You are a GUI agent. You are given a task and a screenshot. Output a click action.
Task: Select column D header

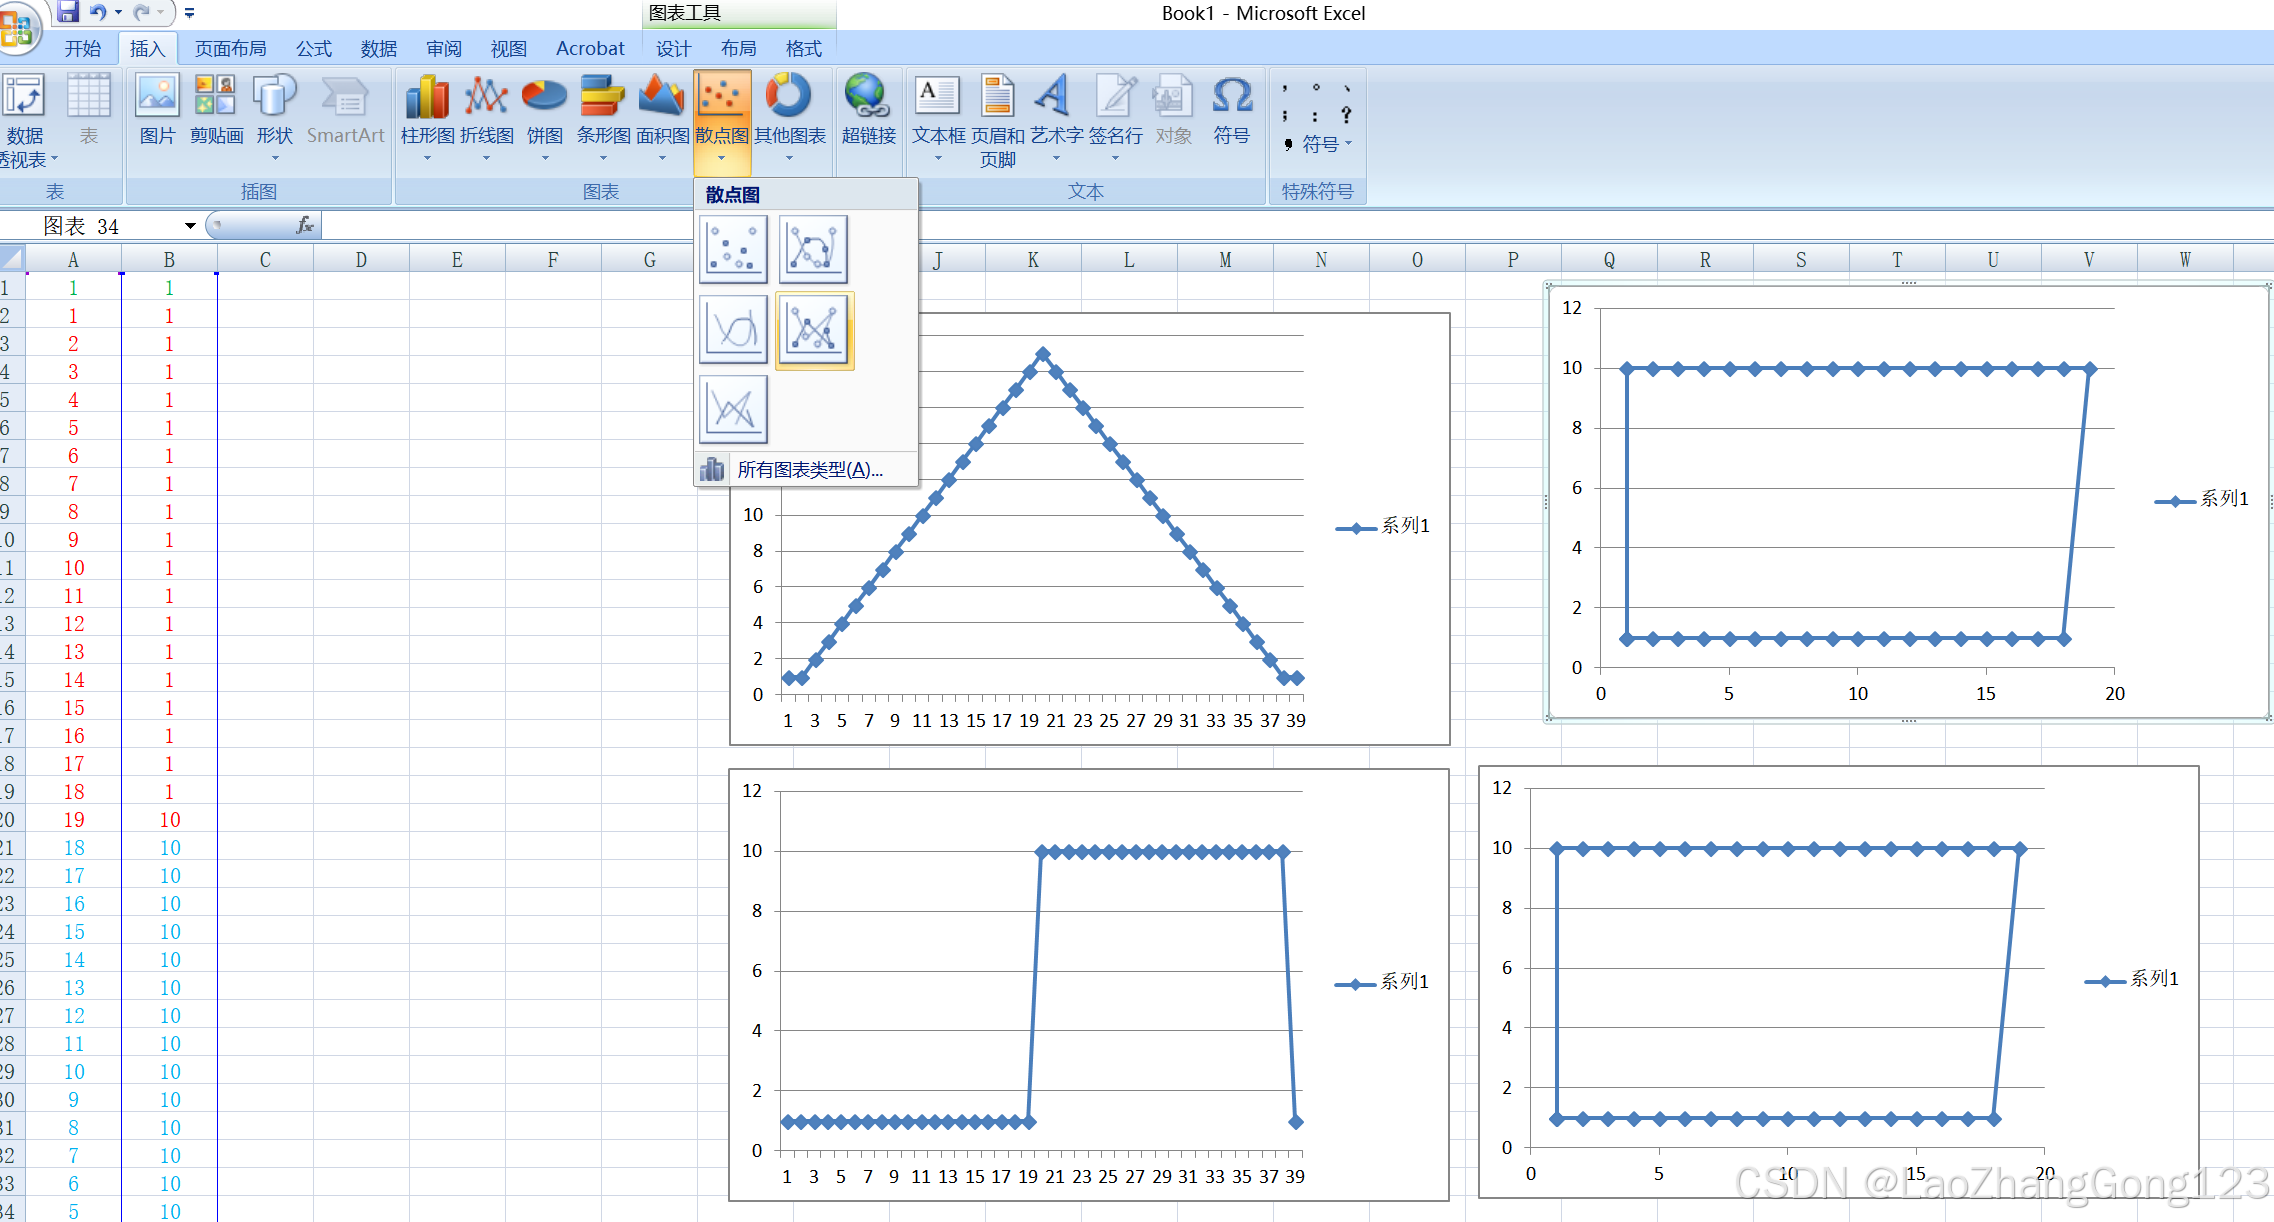[x=361, y=260]
